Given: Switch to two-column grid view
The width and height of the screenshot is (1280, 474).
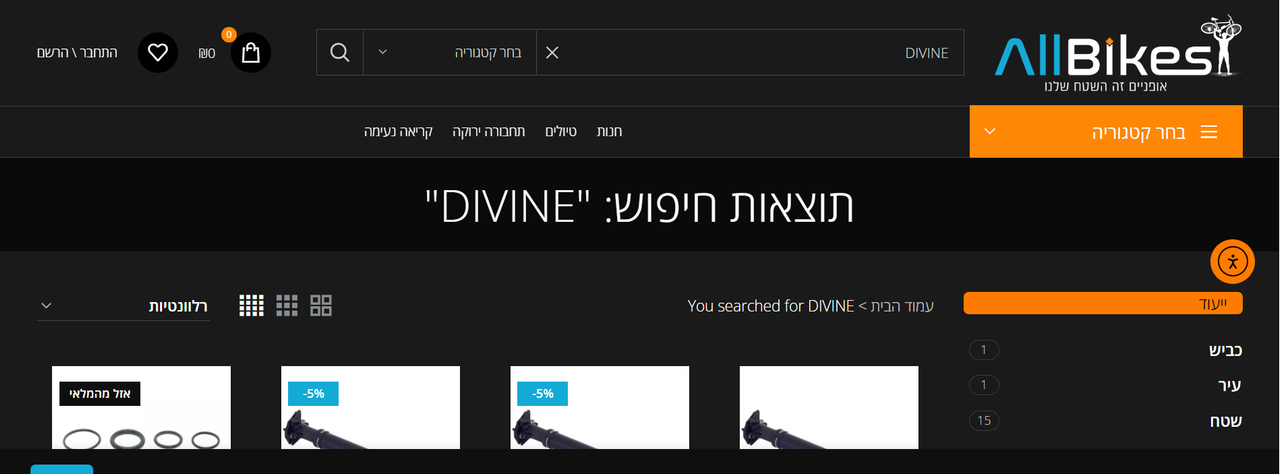Looking at the screenshot, I should (x=321, y=306).
